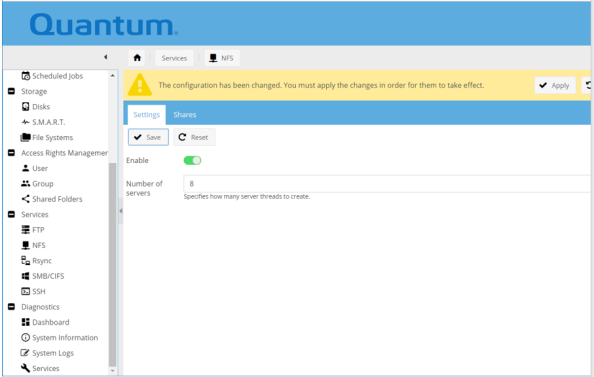
Task: Open Diagnostics Services wrench icon
Action: click(25, 368)
